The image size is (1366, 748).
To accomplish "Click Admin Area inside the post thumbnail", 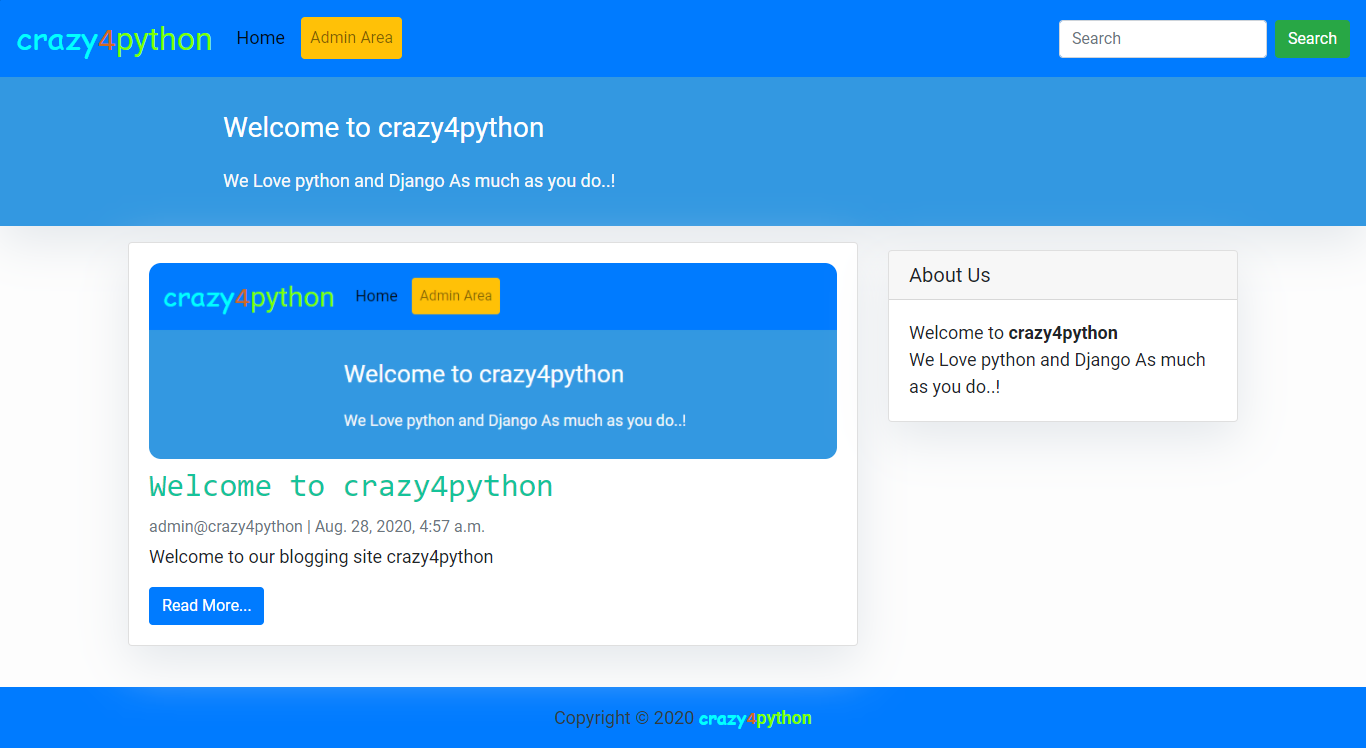I will coord(455,296).
